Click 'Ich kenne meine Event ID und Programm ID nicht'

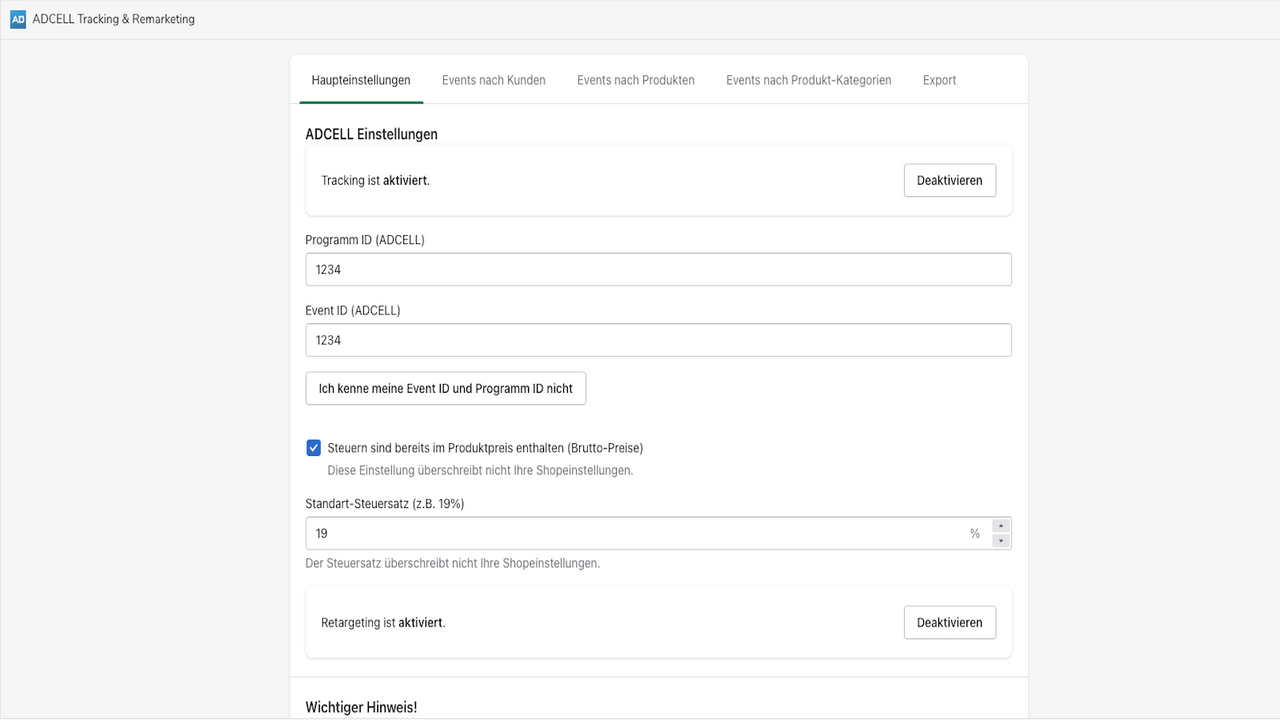(x=445, y=388)
